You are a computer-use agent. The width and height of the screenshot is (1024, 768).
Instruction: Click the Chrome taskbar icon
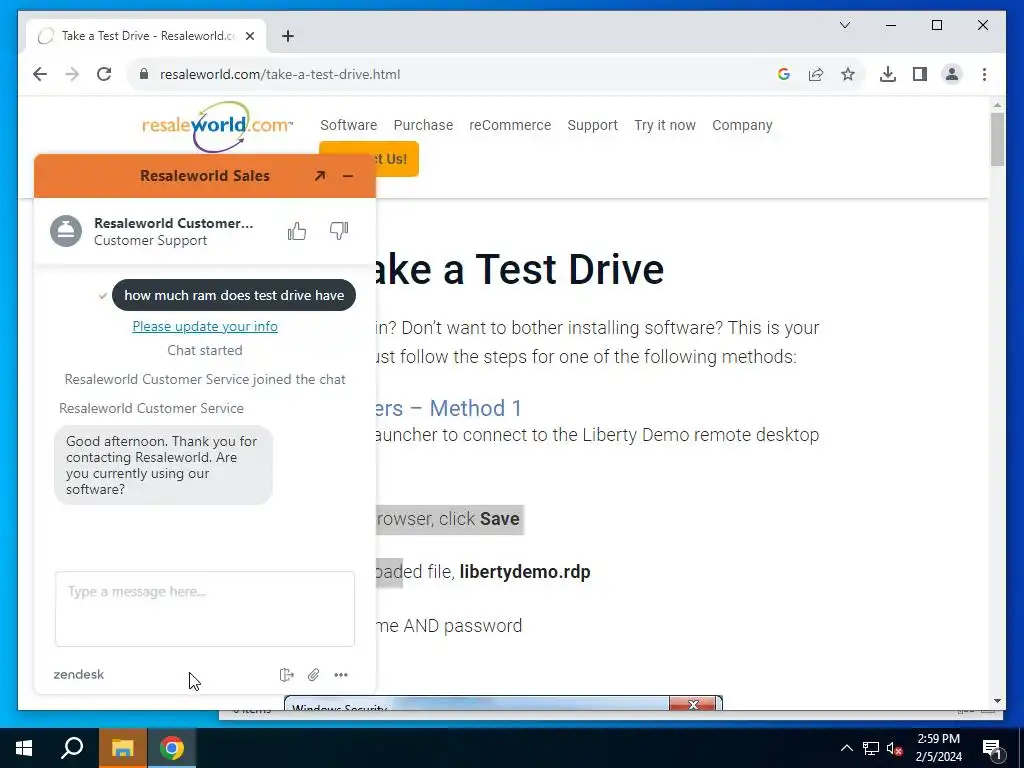coord(172,748)
